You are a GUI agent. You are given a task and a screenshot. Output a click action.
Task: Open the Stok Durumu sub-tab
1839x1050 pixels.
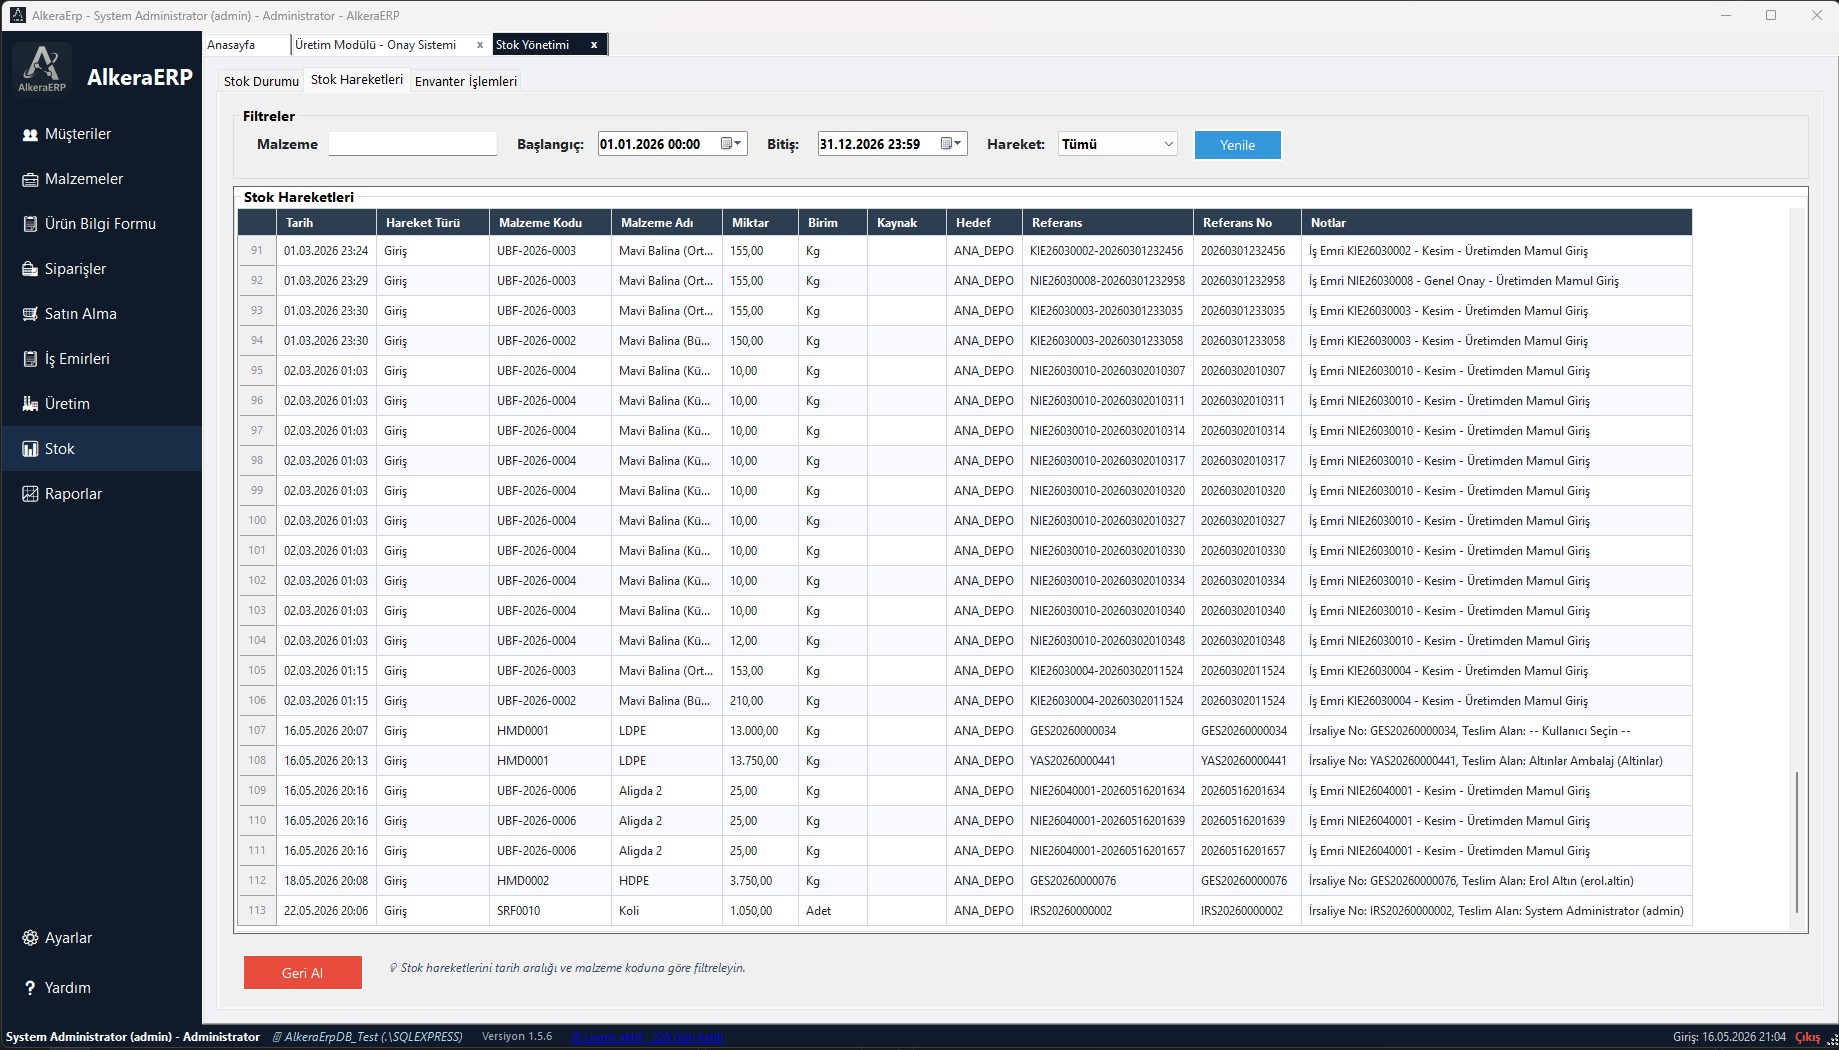[x=261, y=81]
